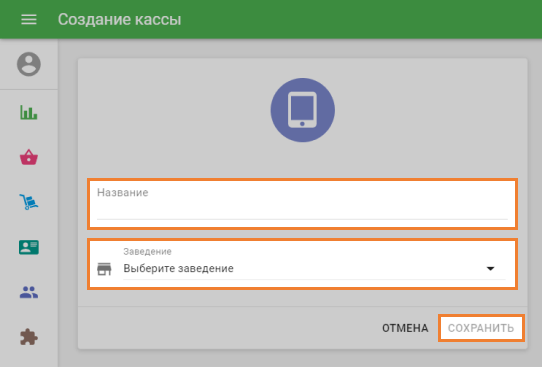Click the ОТМЕНА button
This screenshot has width=542, height=367.
(x=405, y=328)
